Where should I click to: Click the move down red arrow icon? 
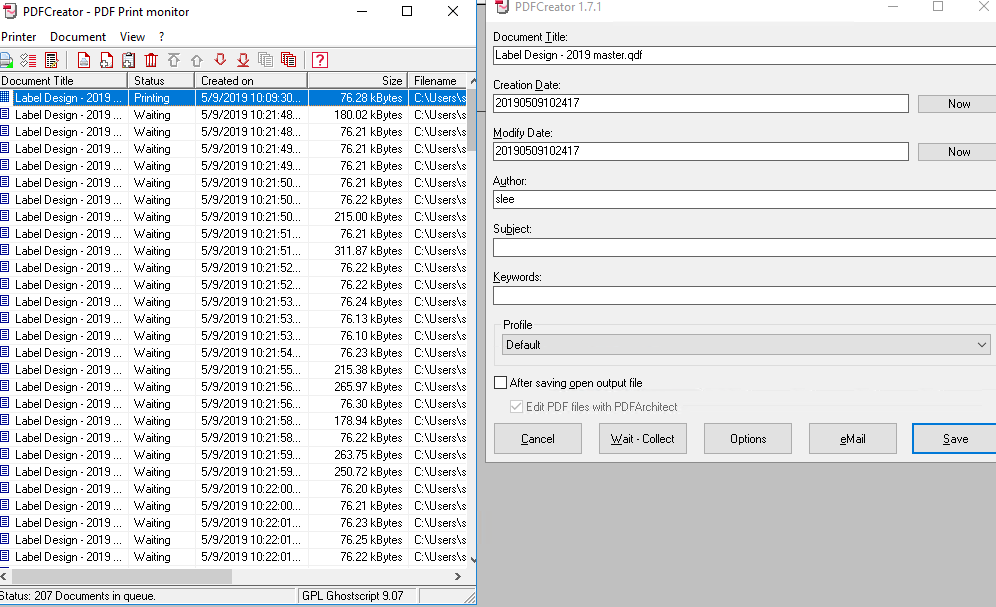220,60
